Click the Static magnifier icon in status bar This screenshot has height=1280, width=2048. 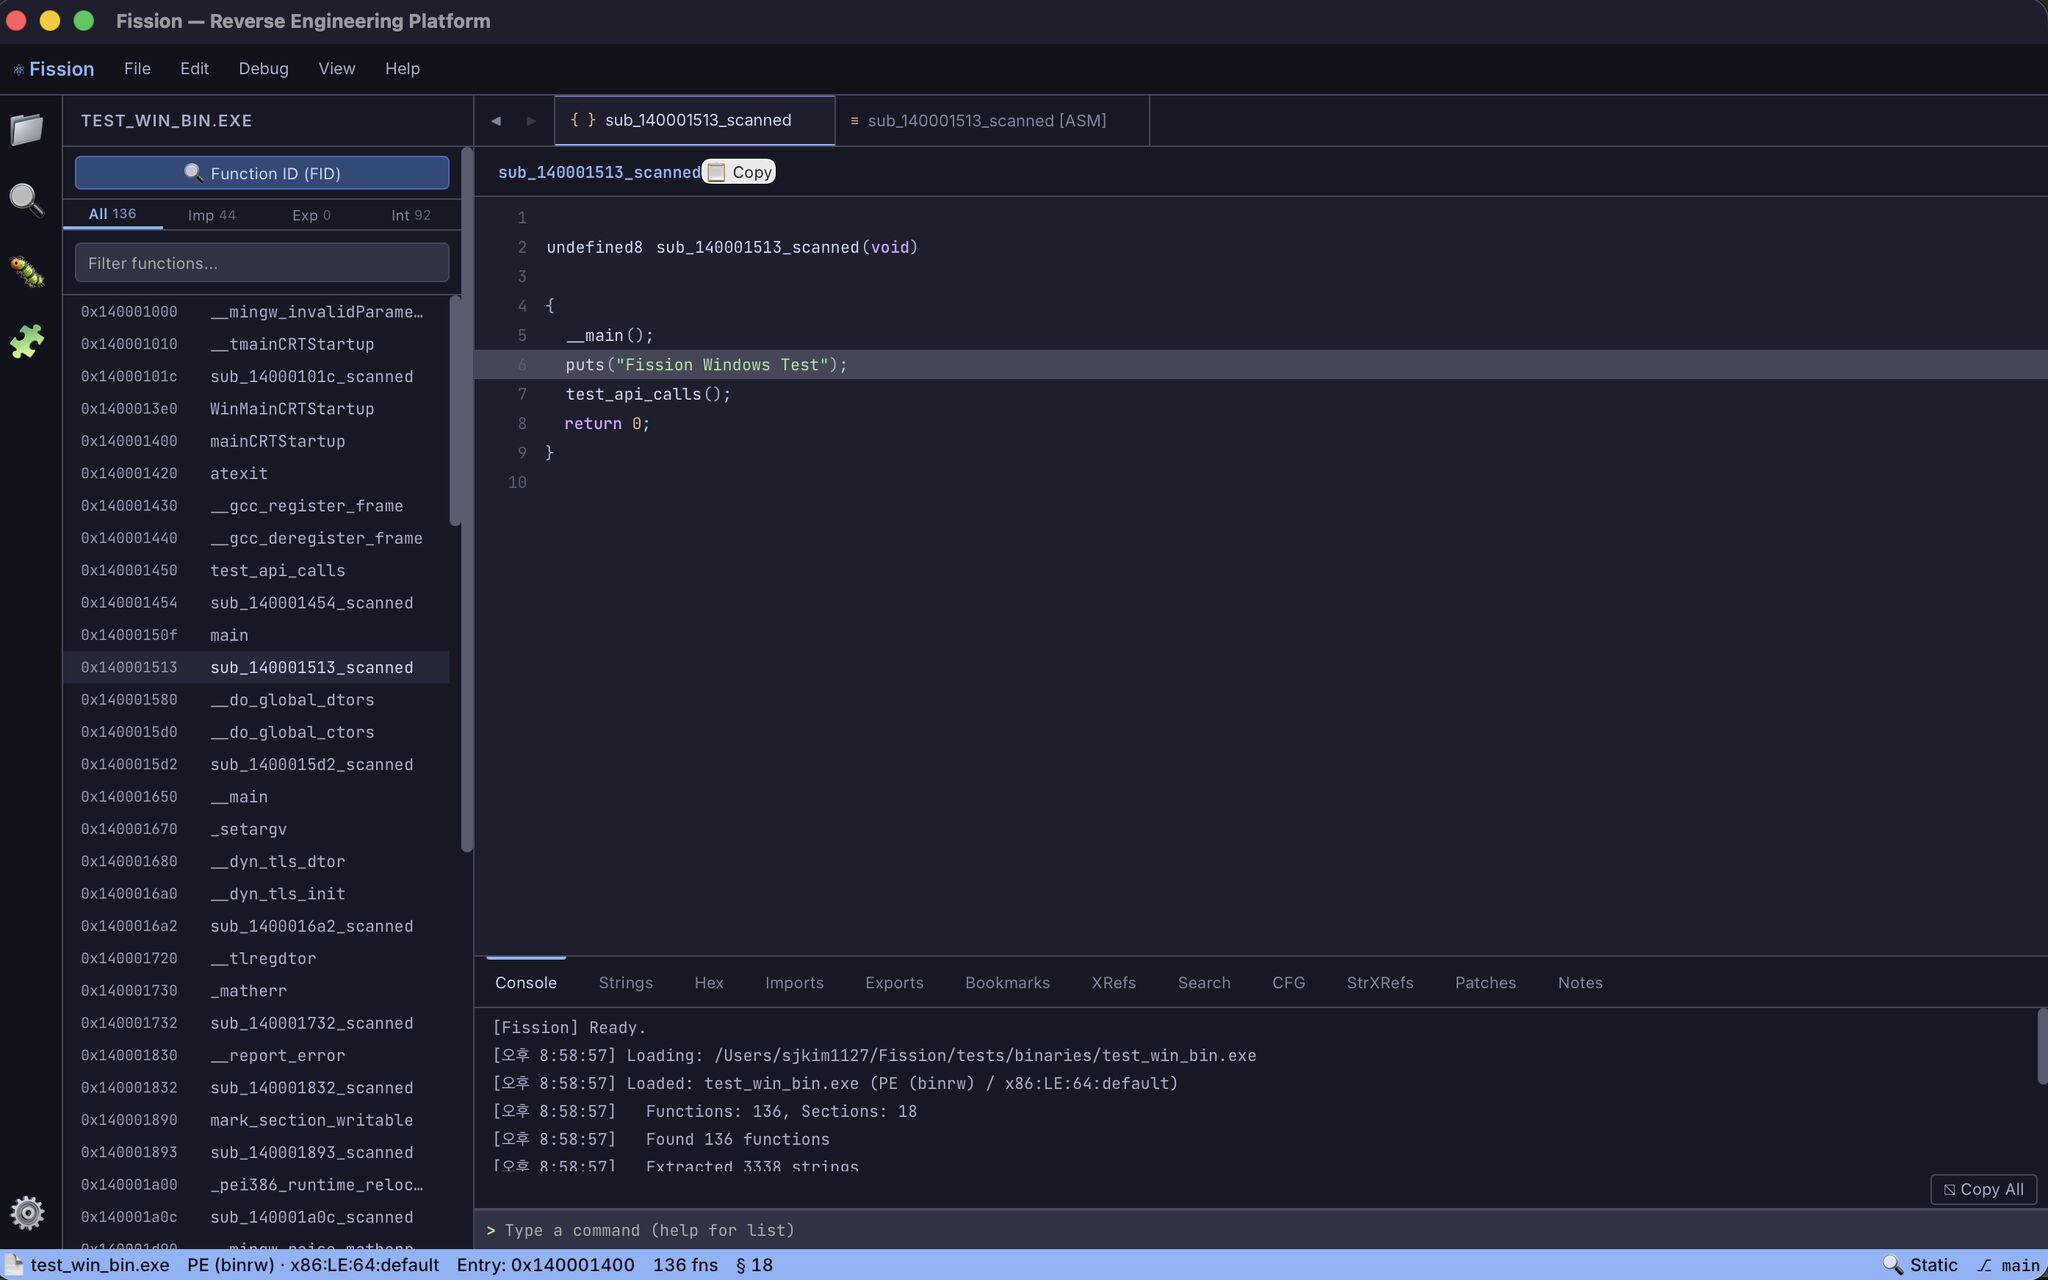(1892, 1265)
